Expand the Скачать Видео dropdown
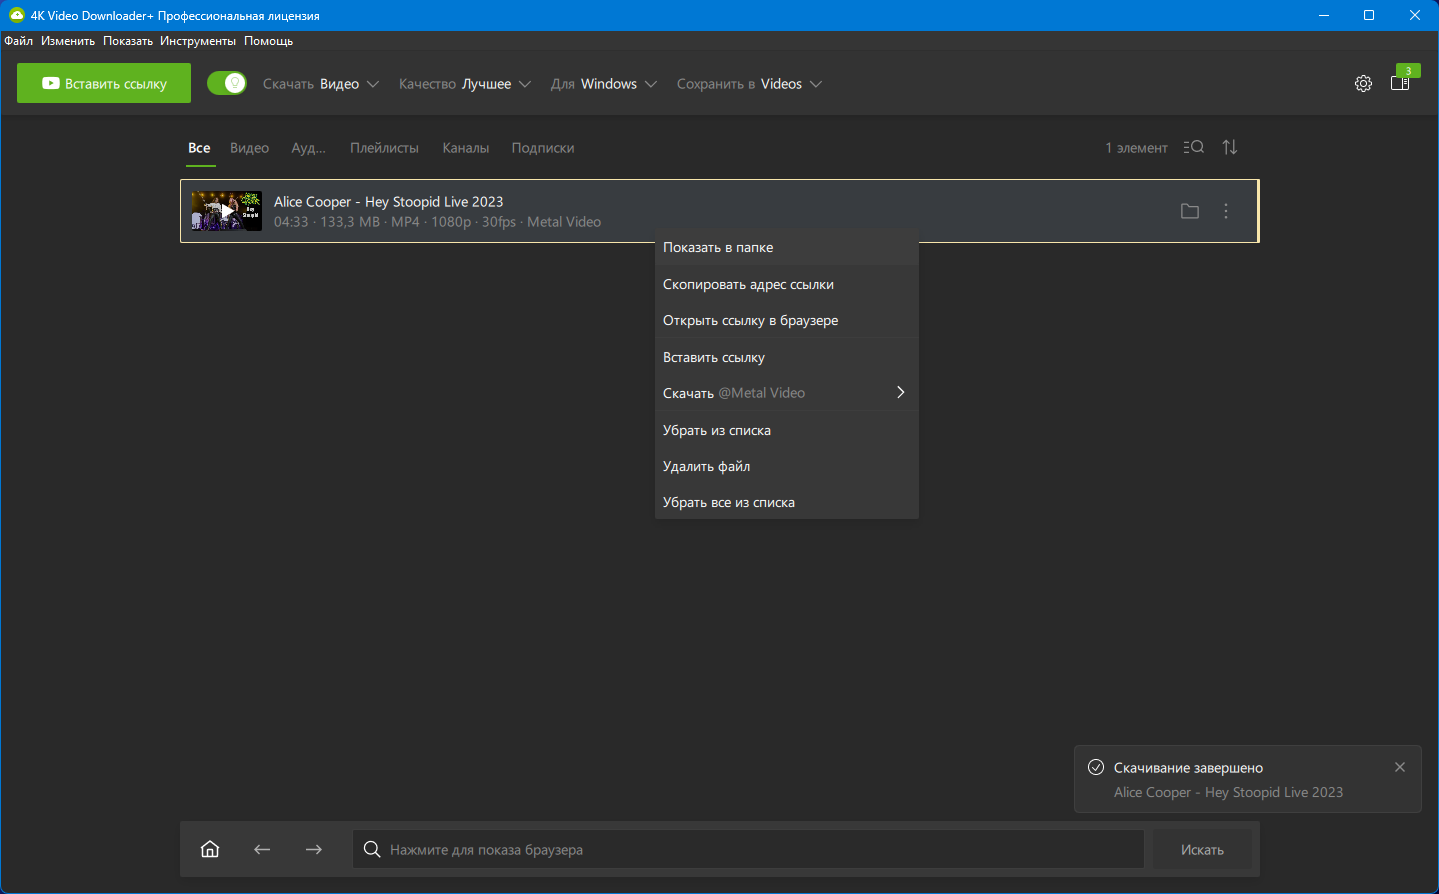Viewport: 1439px width, 894px height. 321,84
